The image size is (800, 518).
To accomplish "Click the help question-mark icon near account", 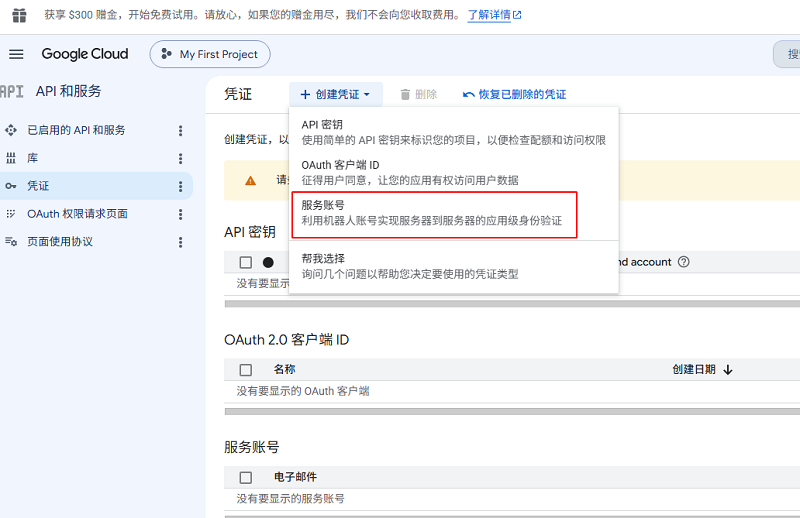I will [684, 262].
